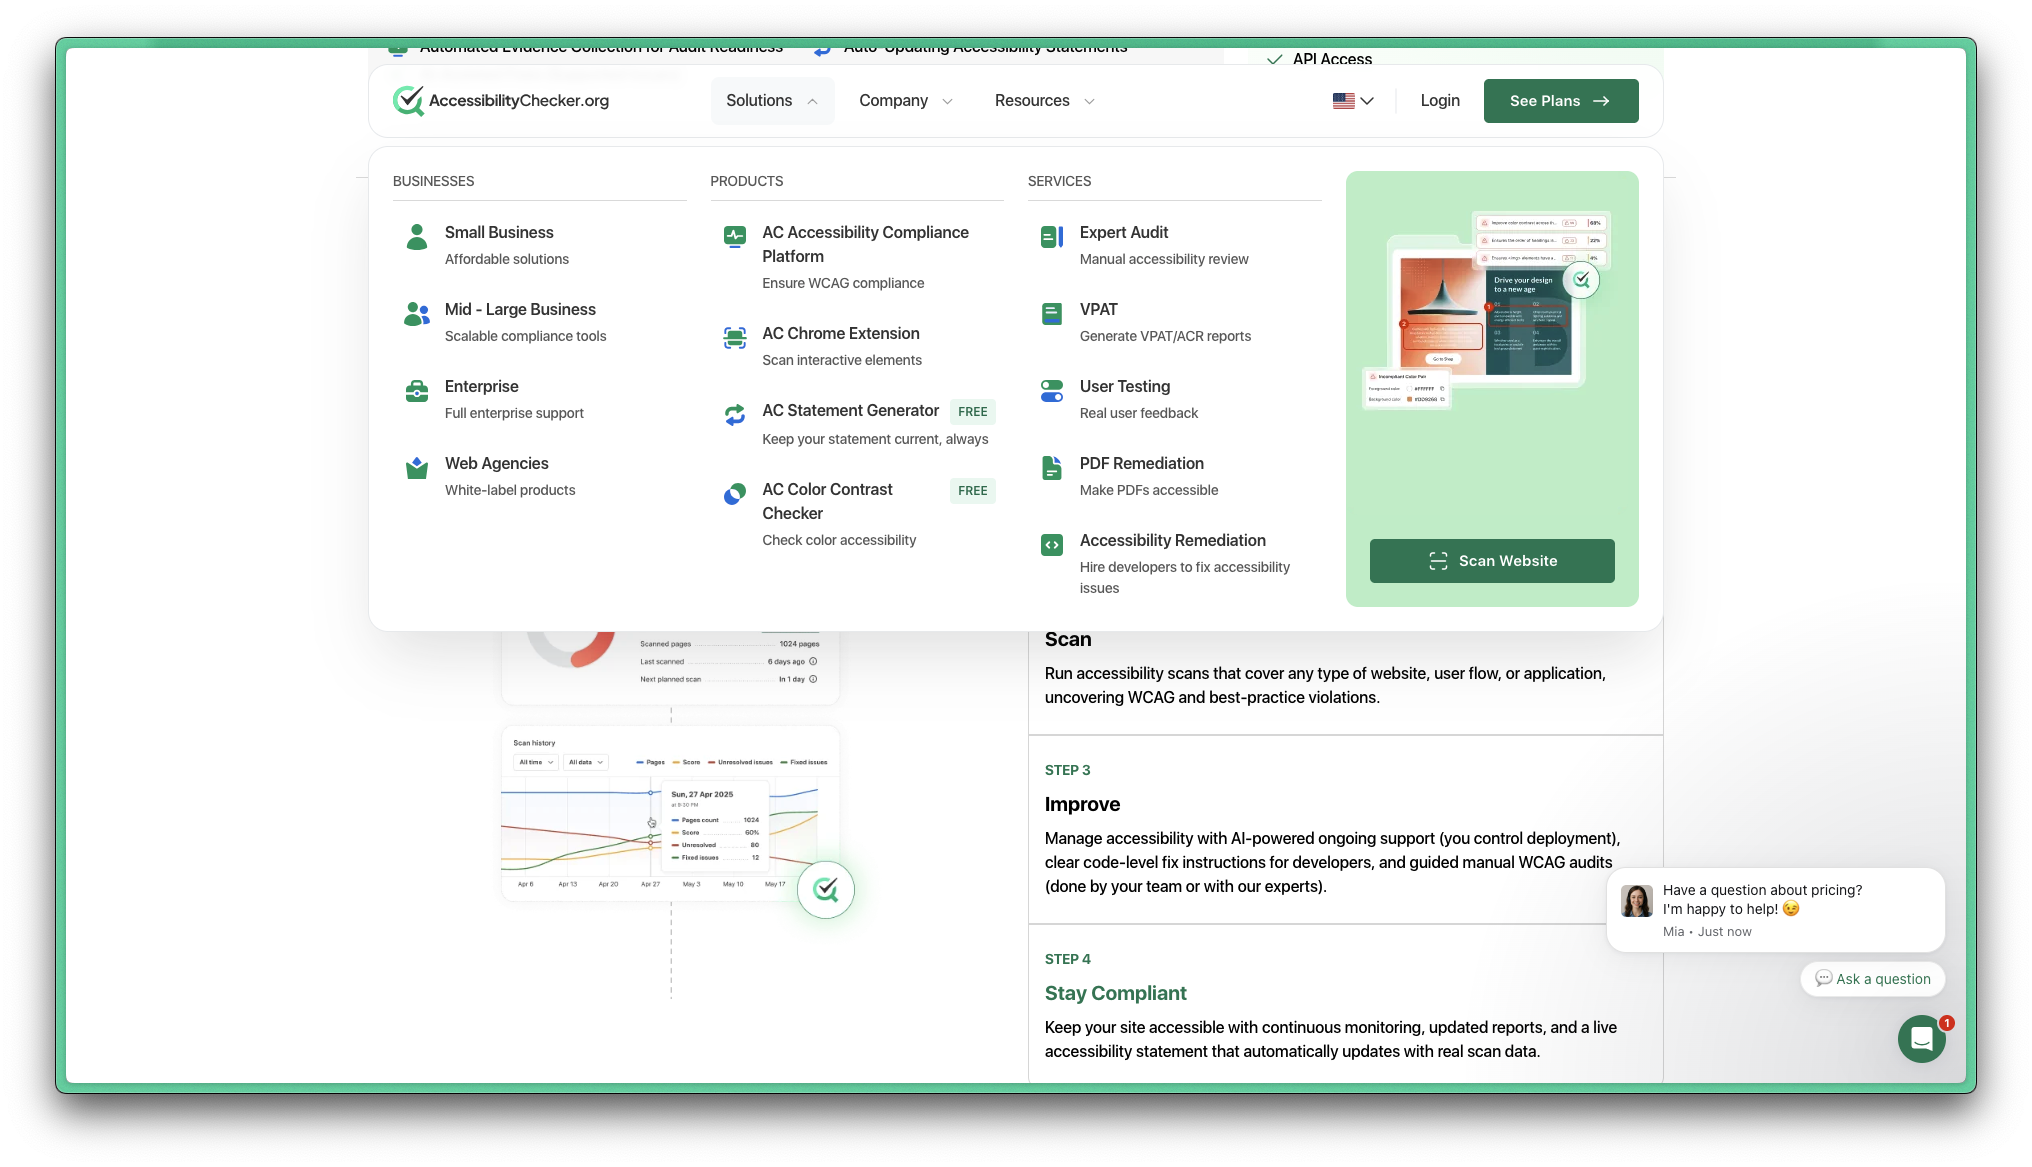The image size is (2032, 1167).
Task: Expand the Resources dropdown
Action: pyautogui.click(x=1044, y=101)
